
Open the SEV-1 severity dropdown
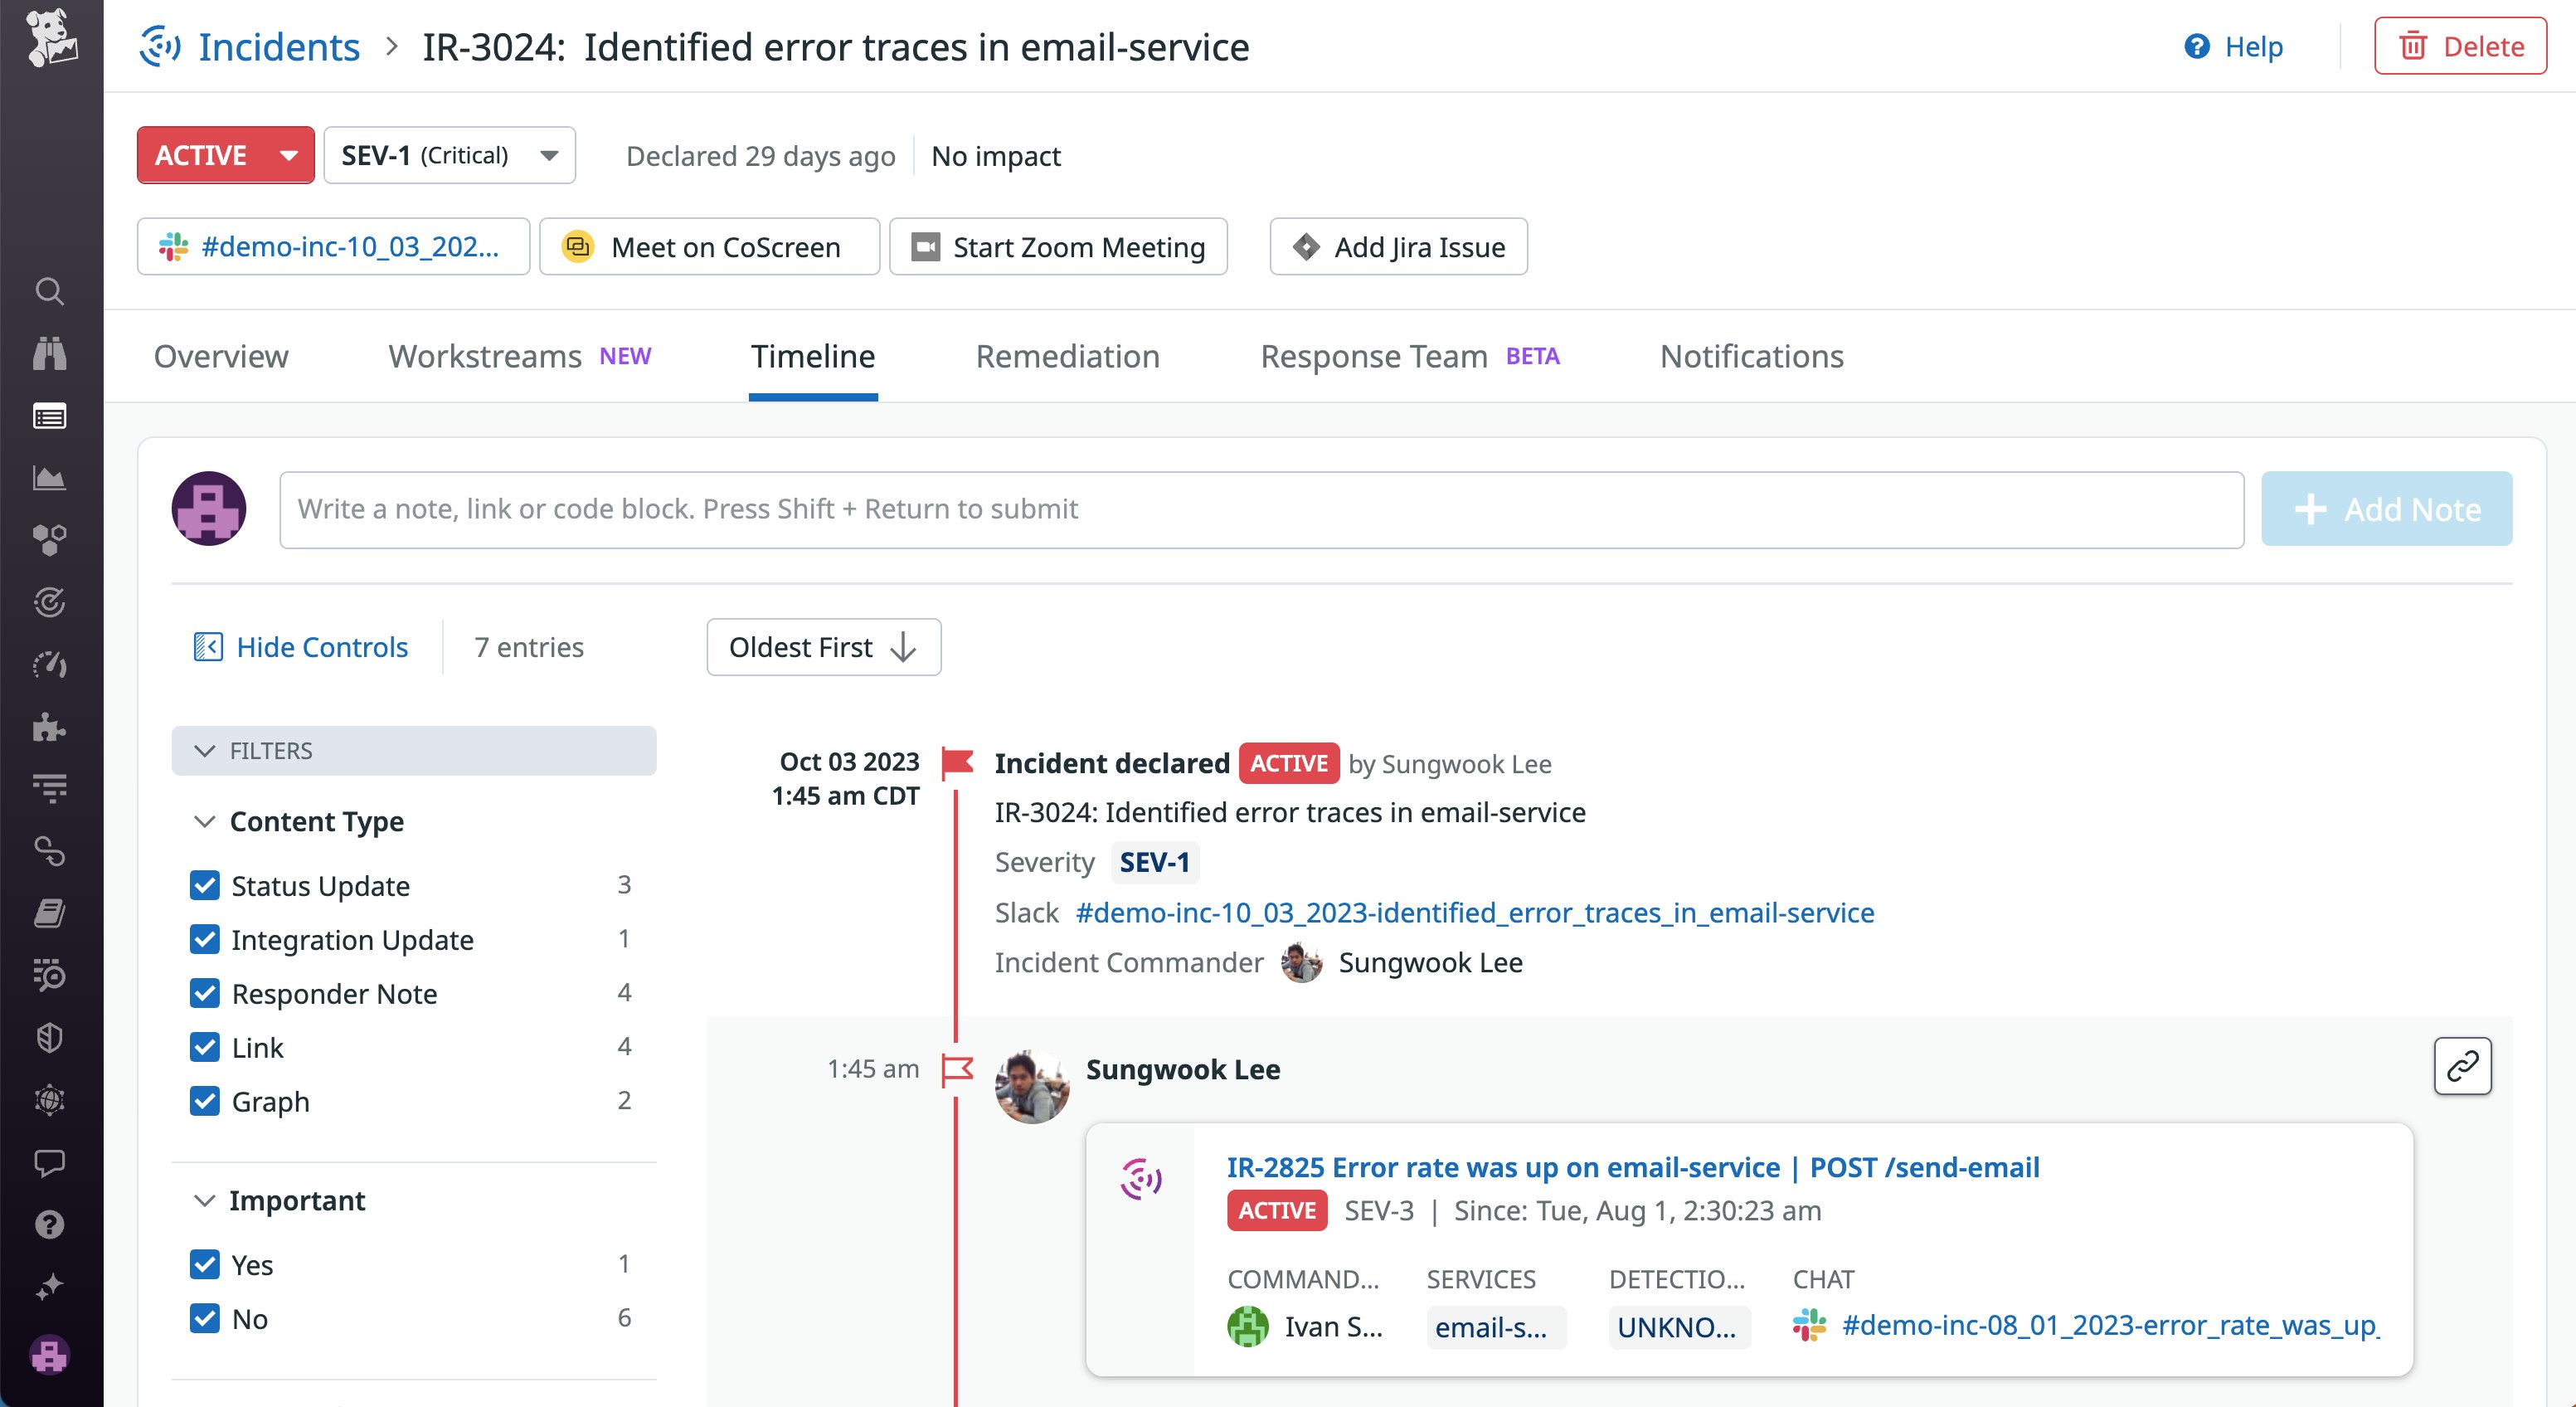[x=449, y=155]
